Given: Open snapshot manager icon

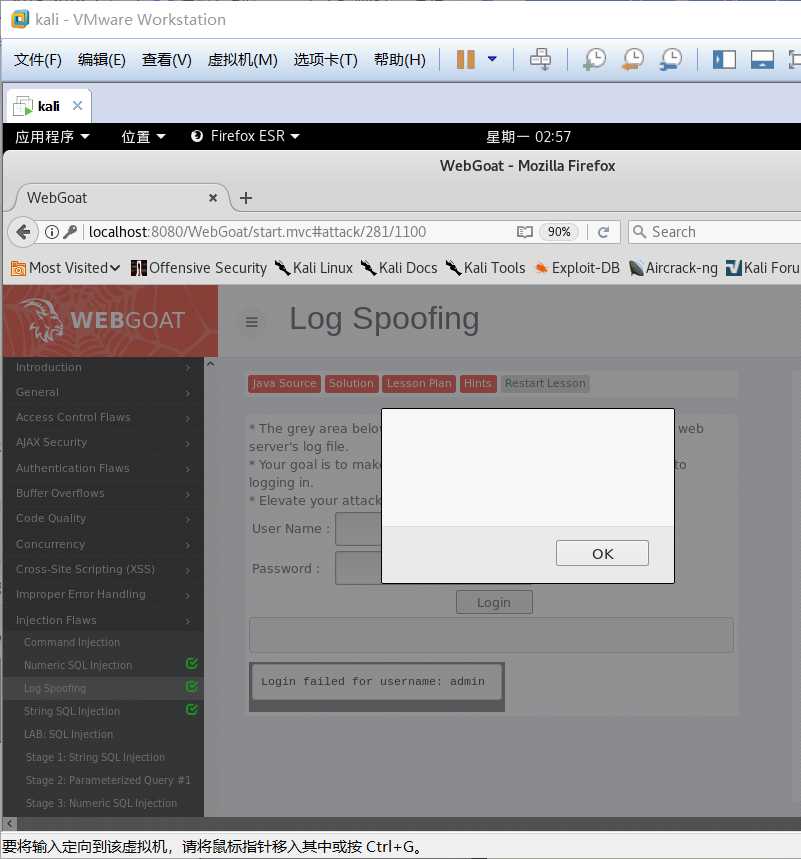Looking at the screenshot, I should pyautogui.click(x=671, y=59).
